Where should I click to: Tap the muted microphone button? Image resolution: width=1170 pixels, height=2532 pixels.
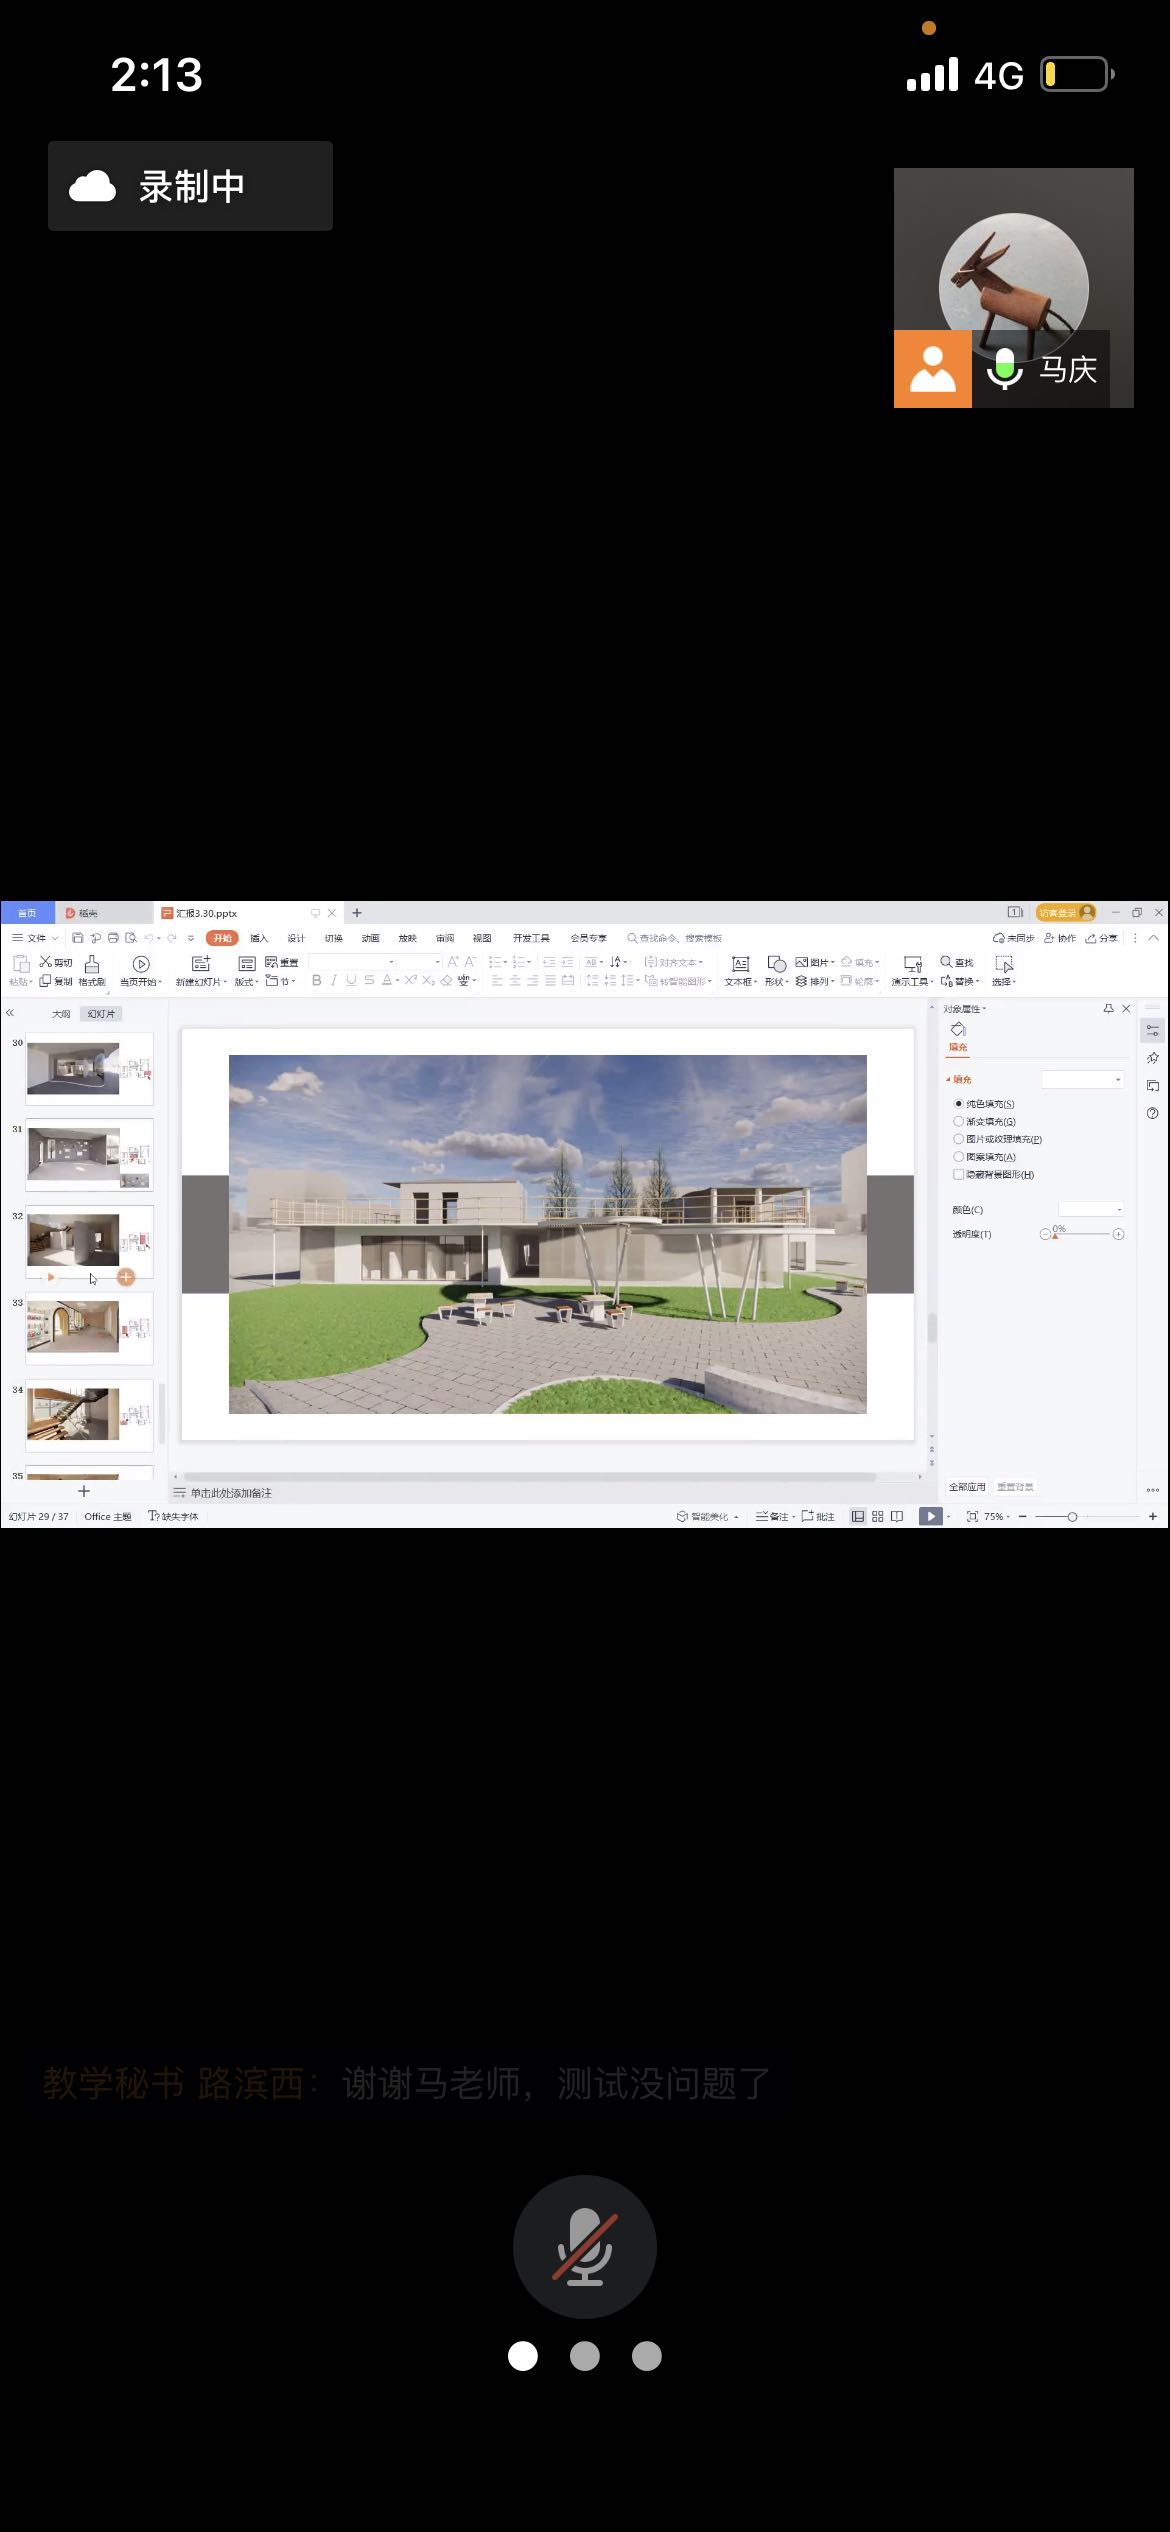pos(584,2246)
